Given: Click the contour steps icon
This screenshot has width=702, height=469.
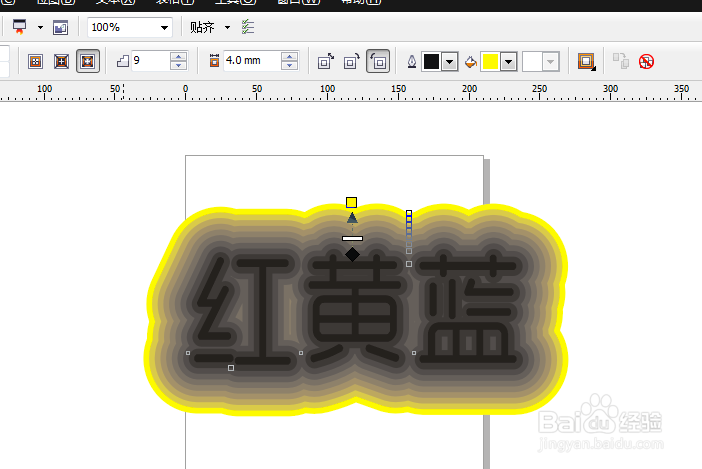Looking at the screenshot, I should pos(123,61).
